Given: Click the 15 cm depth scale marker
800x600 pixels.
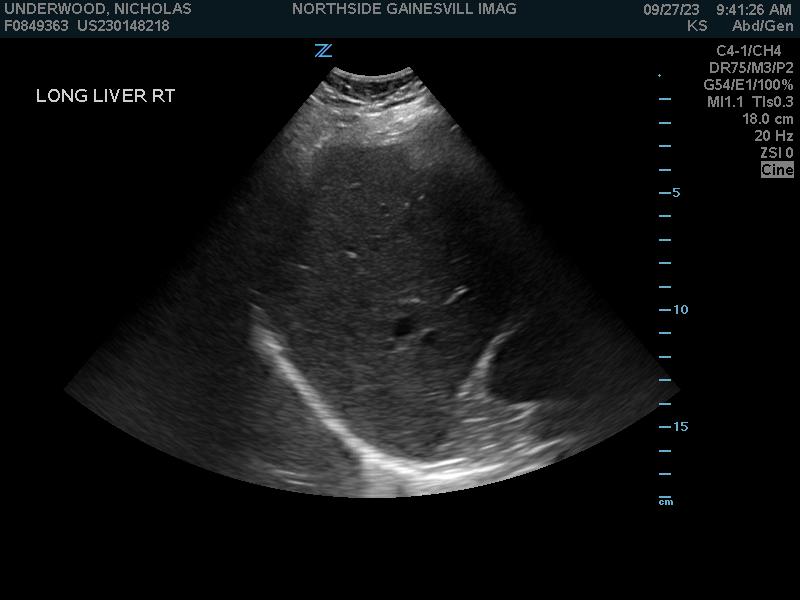Looking at the screenshot, I should (x=679, y=427).
